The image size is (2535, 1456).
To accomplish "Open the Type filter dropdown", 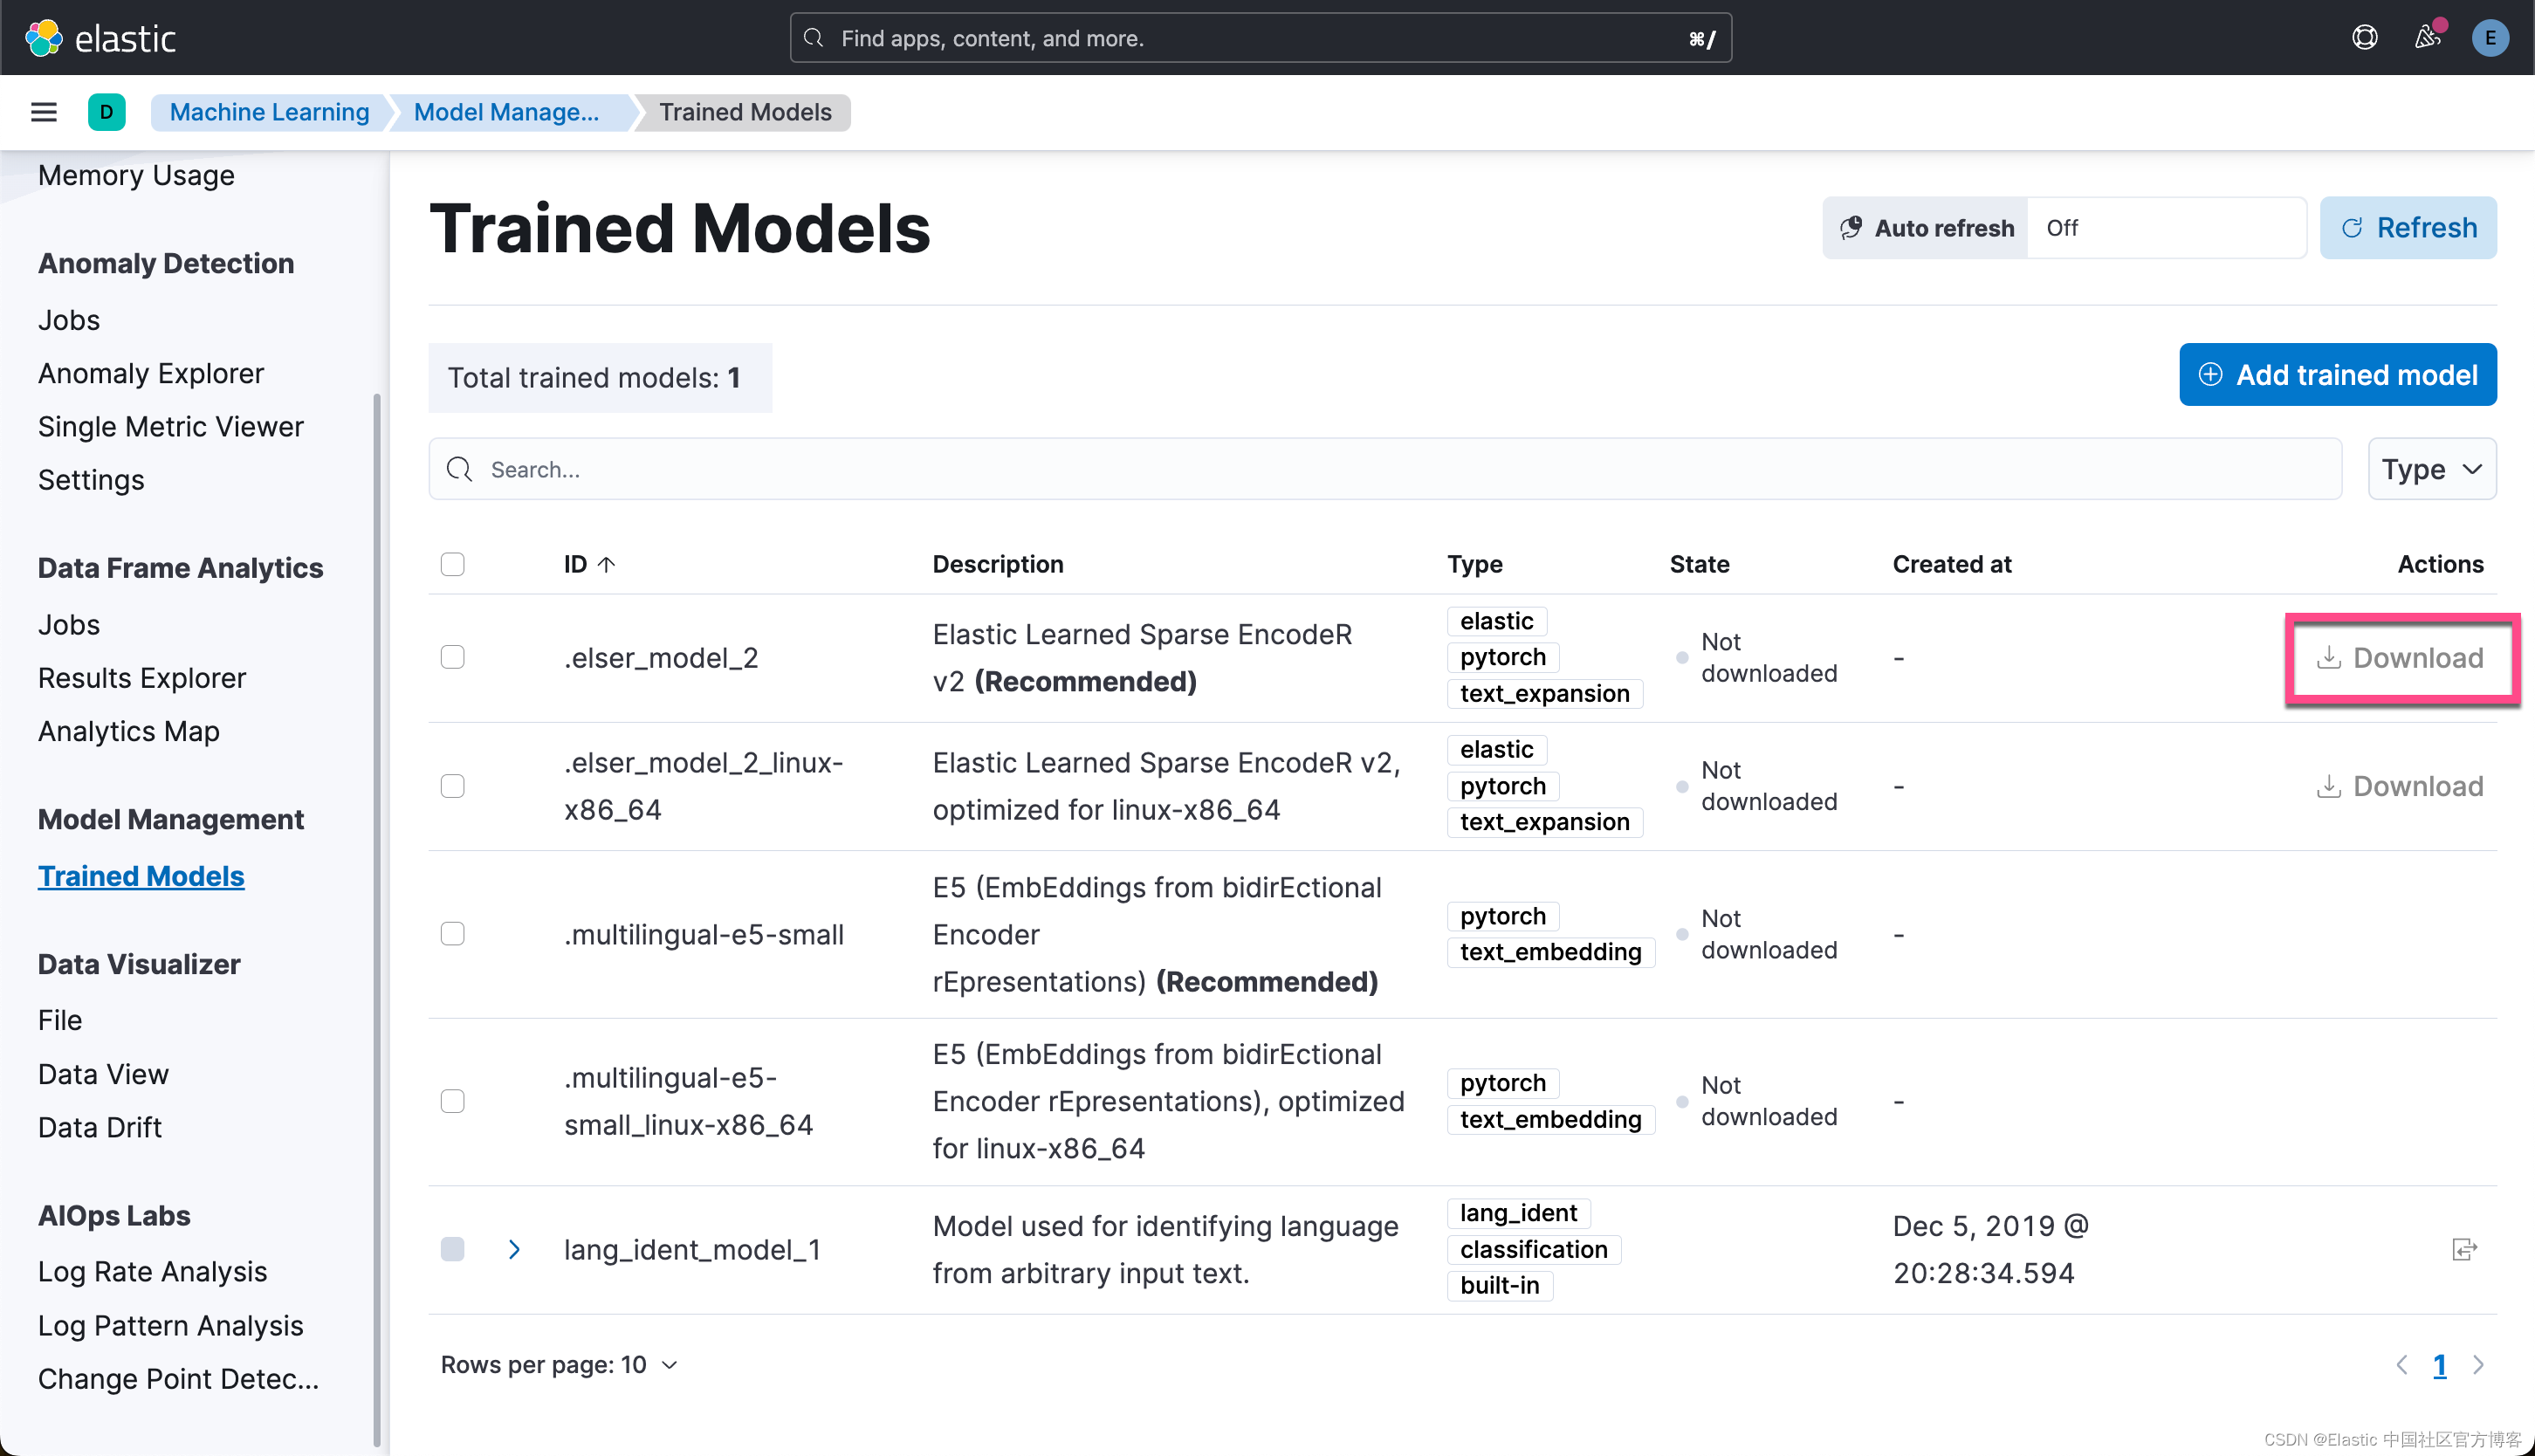I will pos(2432,468).
